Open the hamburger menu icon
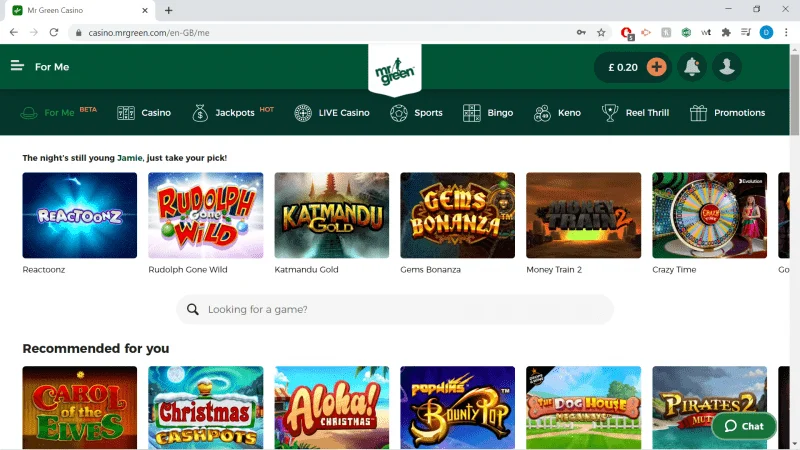The width and height of the screenshot is (800, 450). click(x=17, y=66)
